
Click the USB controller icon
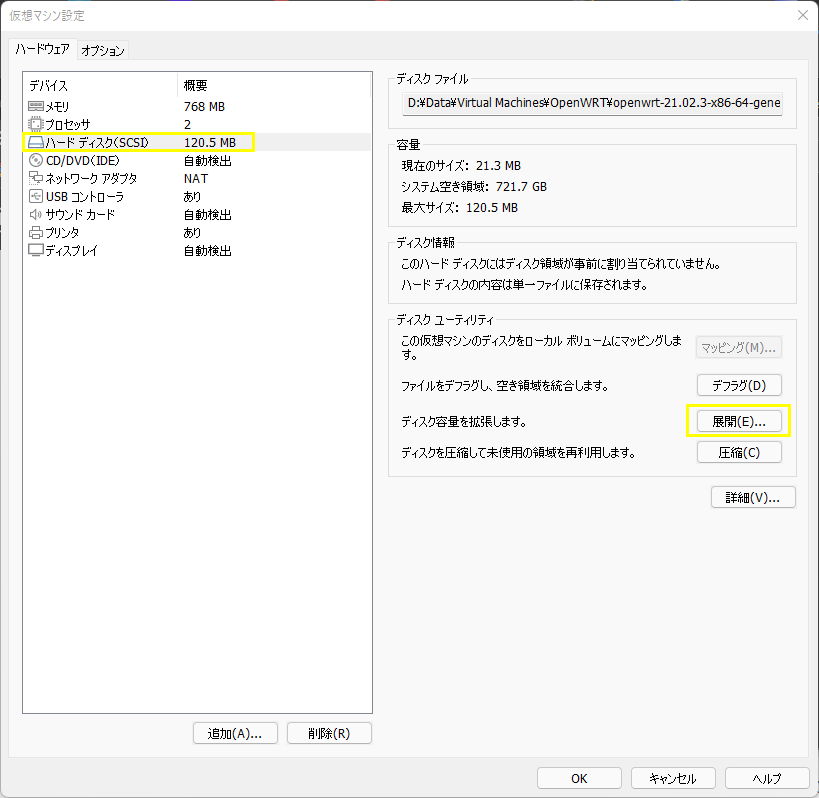click(36, 196)
